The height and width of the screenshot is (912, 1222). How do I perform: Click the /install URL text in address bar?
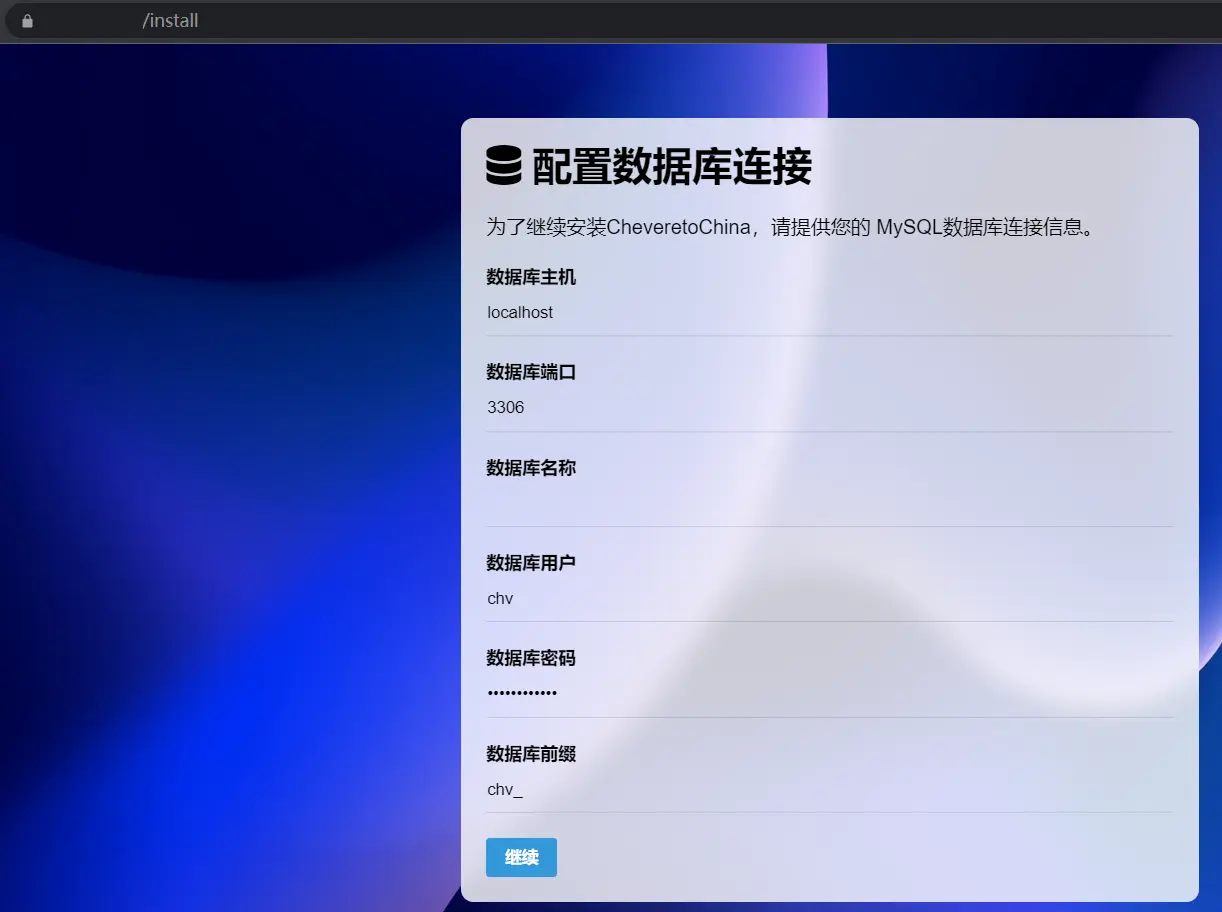coord(170,21)
